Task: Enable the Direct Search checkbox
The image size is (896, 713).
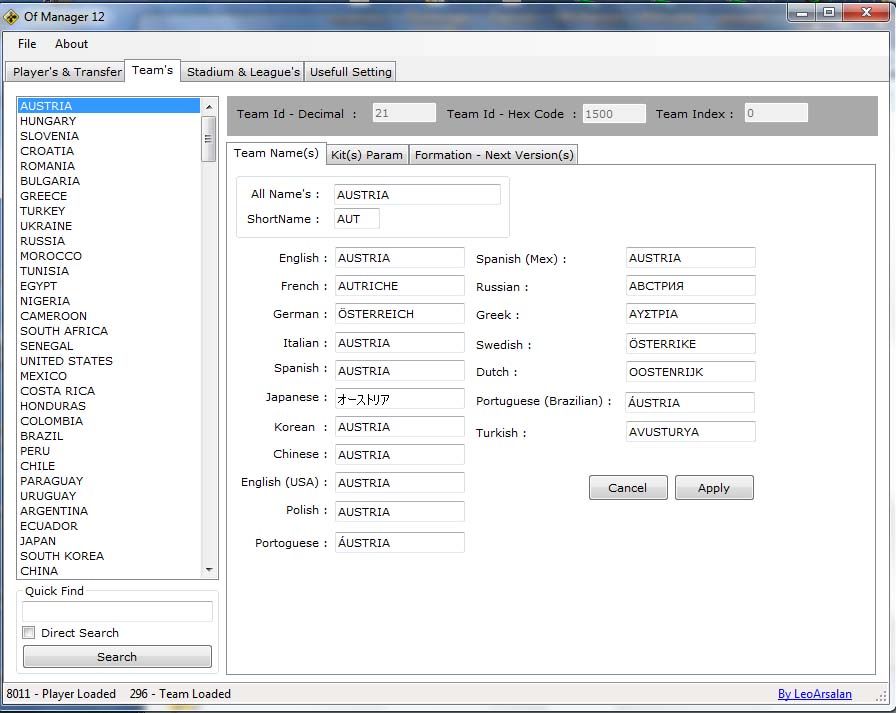Action: (29, 633)
